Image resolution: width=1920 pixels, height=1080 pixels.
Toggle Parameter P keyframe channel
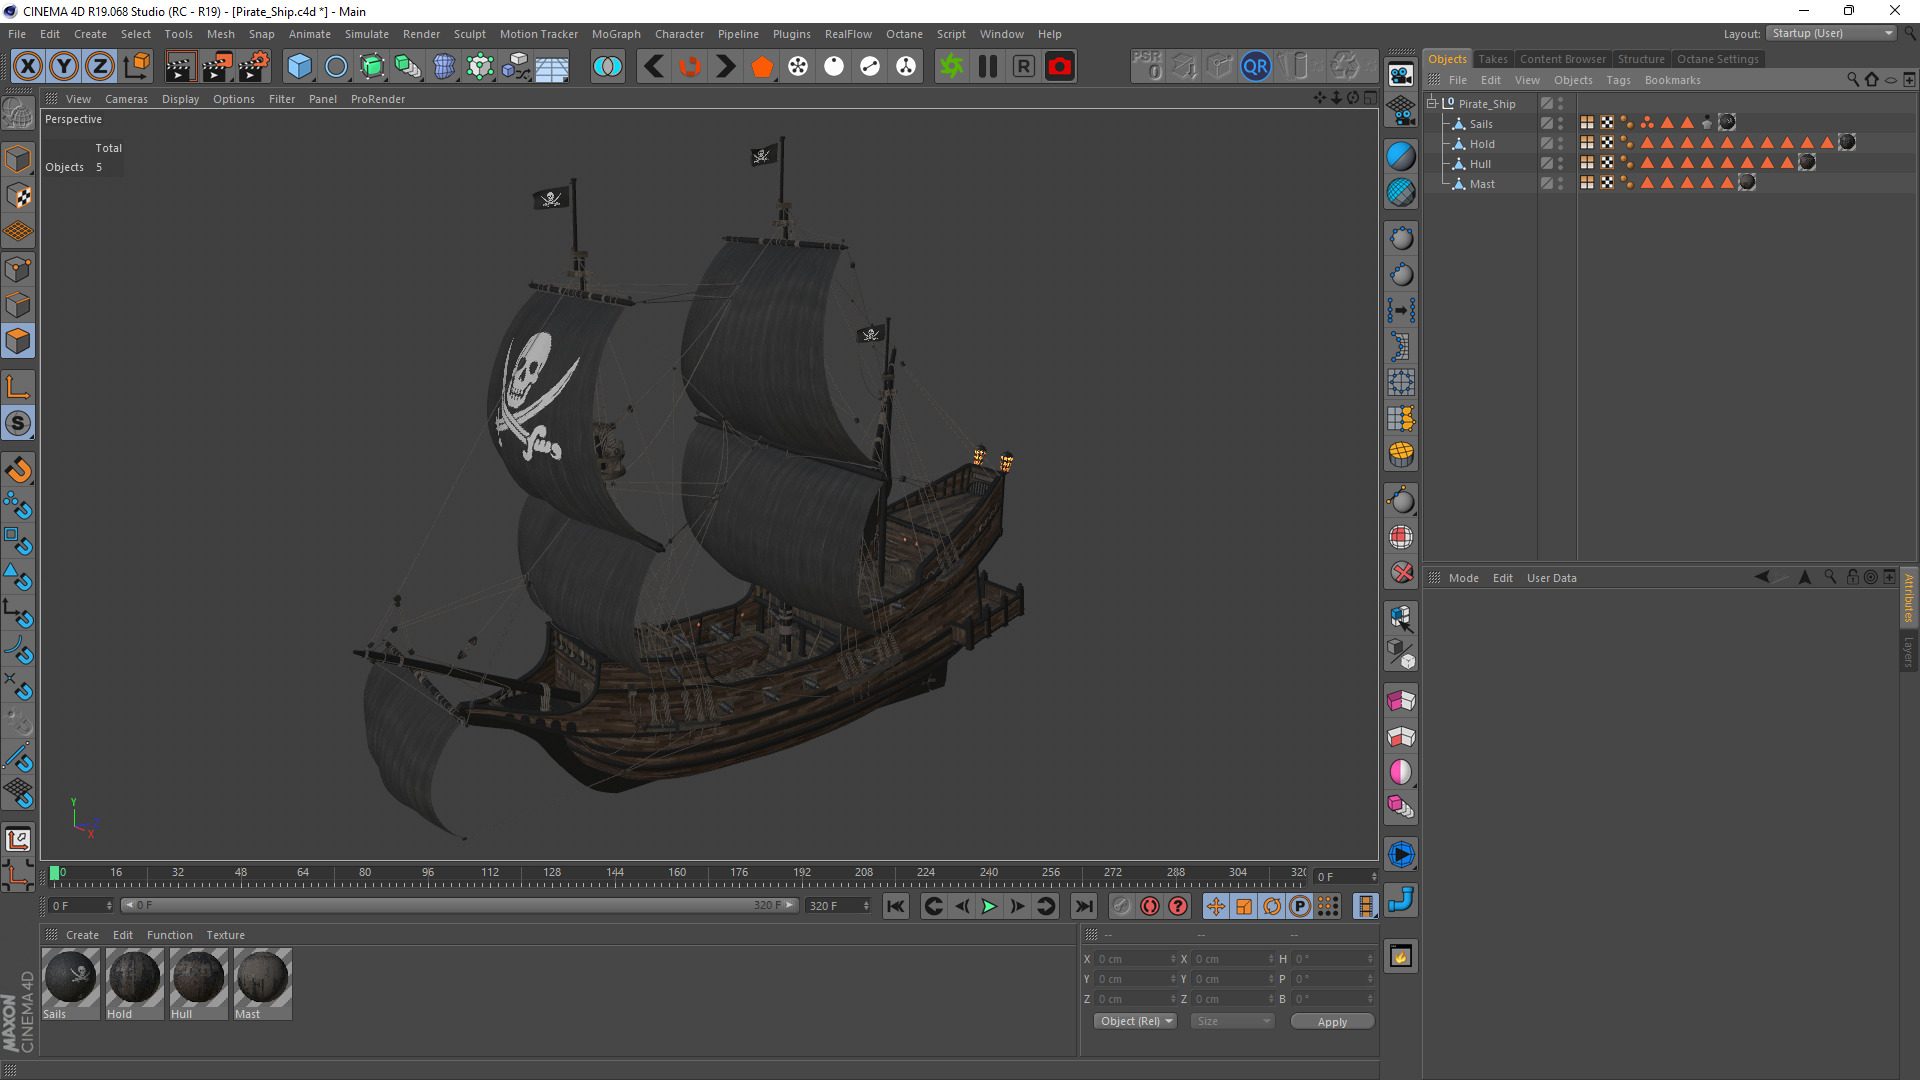1300,907
